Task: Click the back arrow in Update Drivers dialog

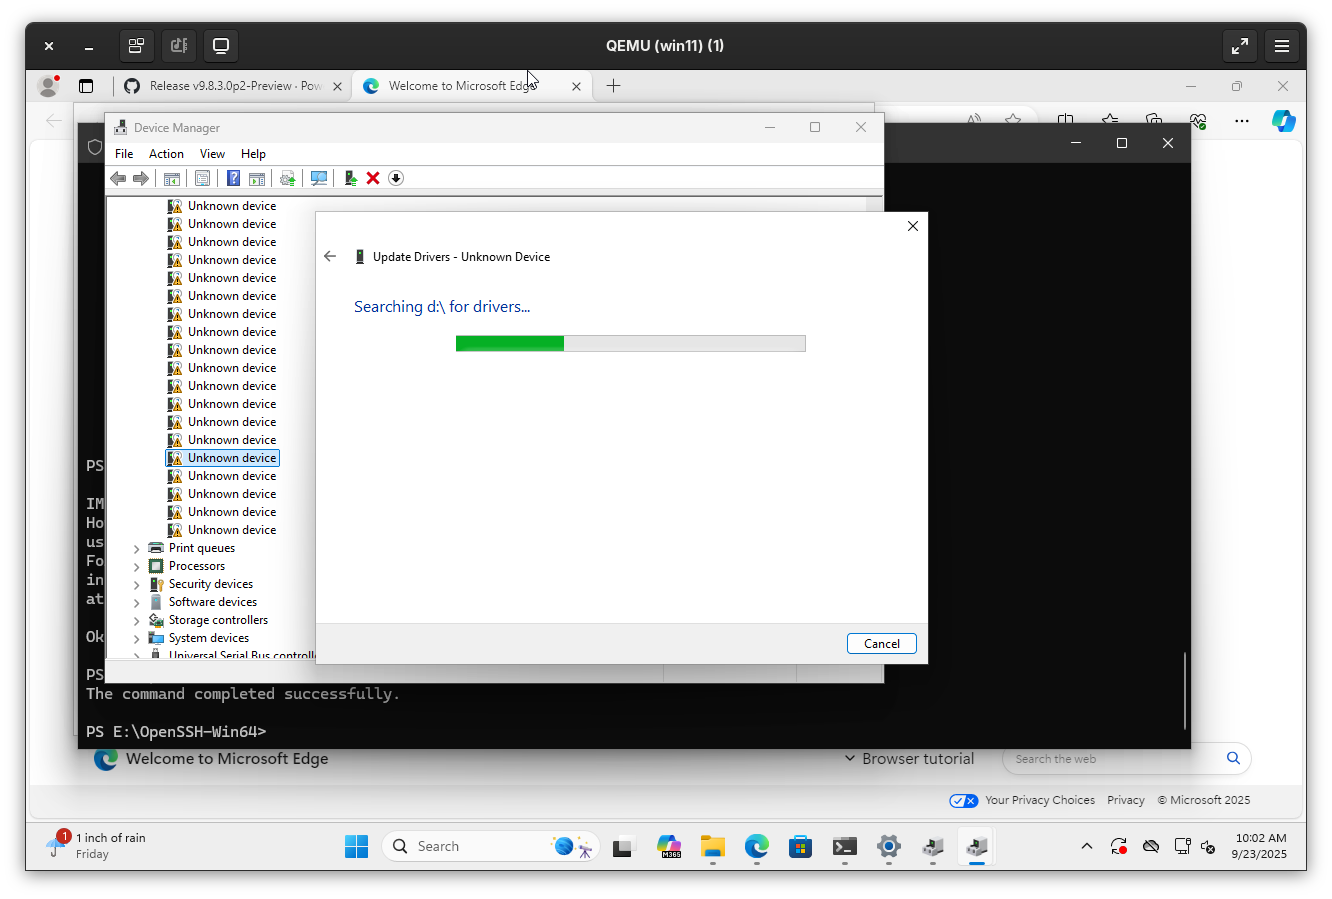Action: [330, 257]
